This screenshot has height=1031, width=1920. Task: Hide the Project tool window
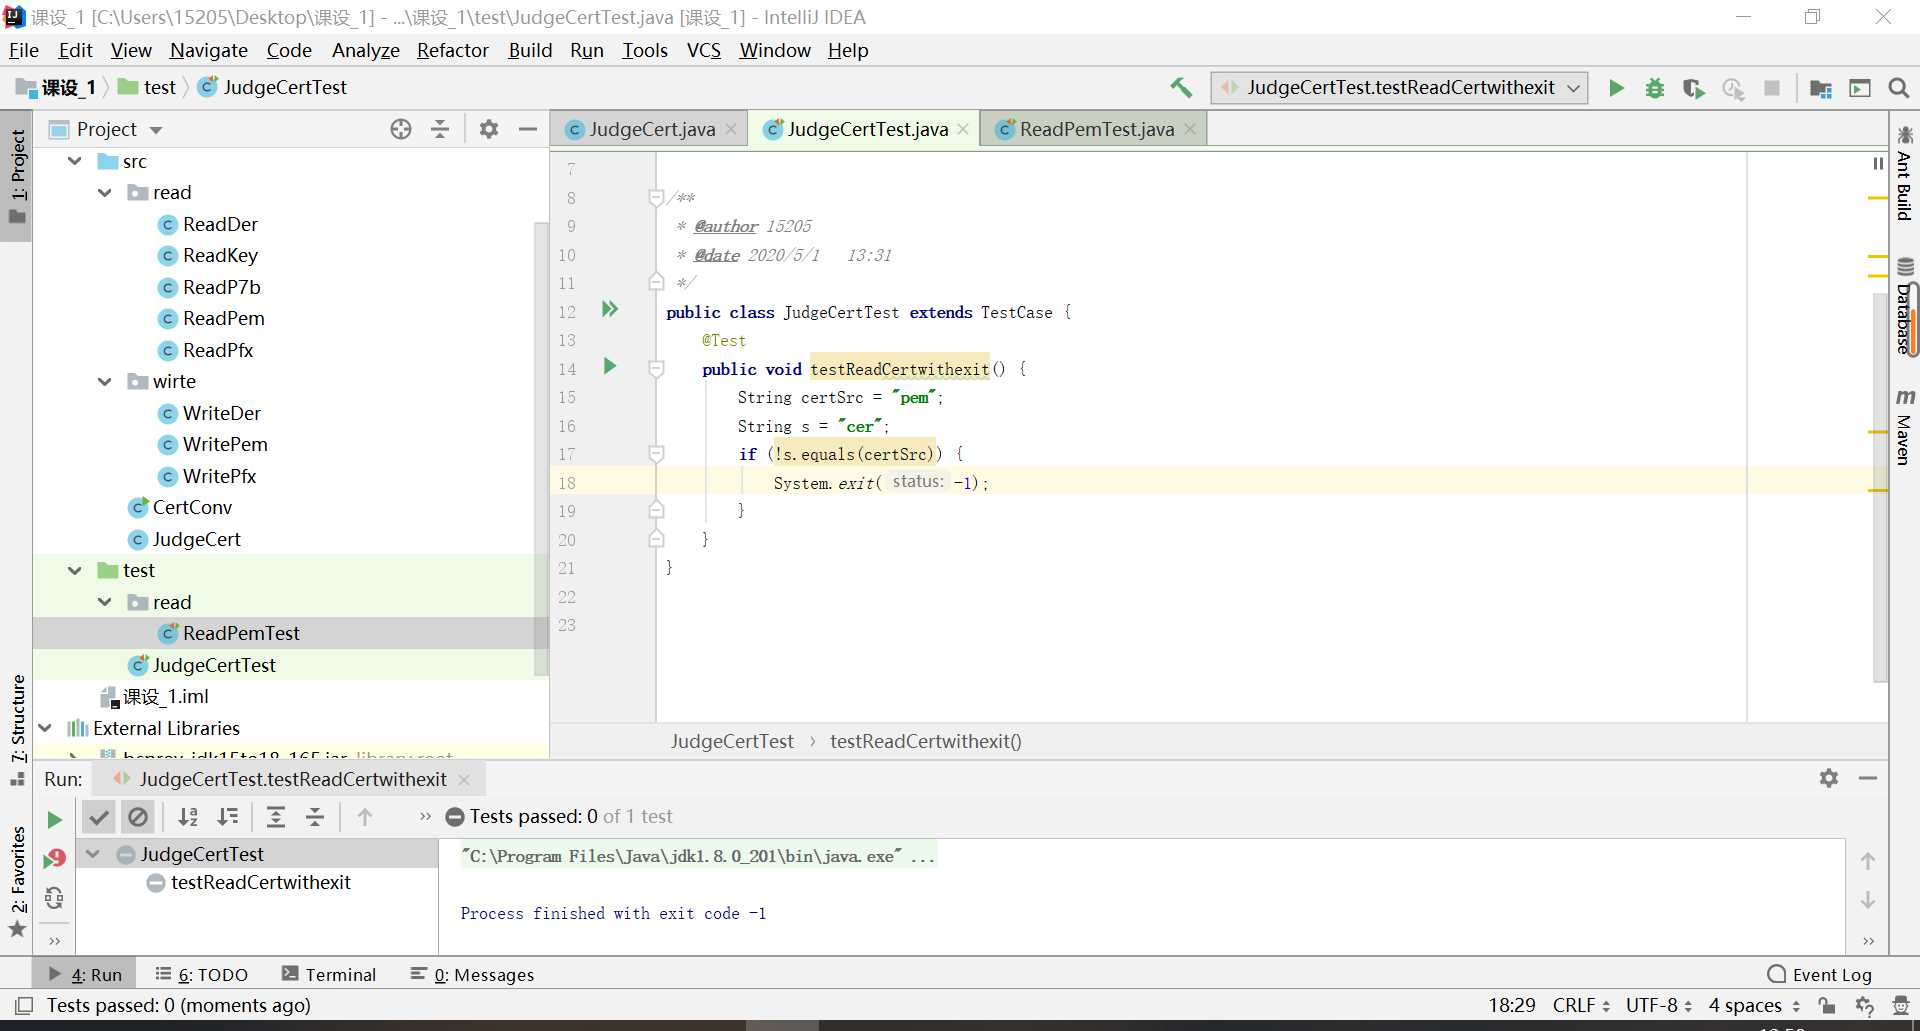click(528, 129)
